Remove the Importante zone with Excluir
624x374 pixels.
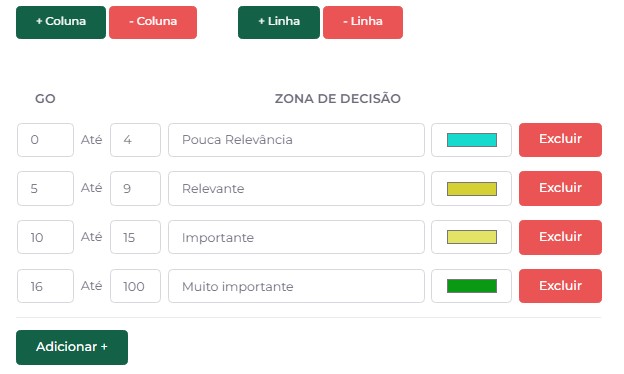tap(560, 237)
